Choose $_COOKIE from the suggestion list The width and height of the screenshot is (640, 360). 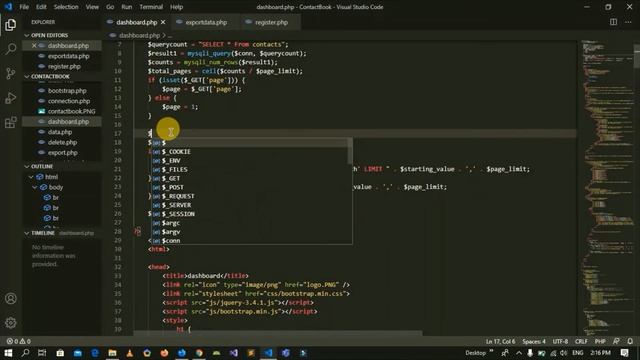point(249,152)
